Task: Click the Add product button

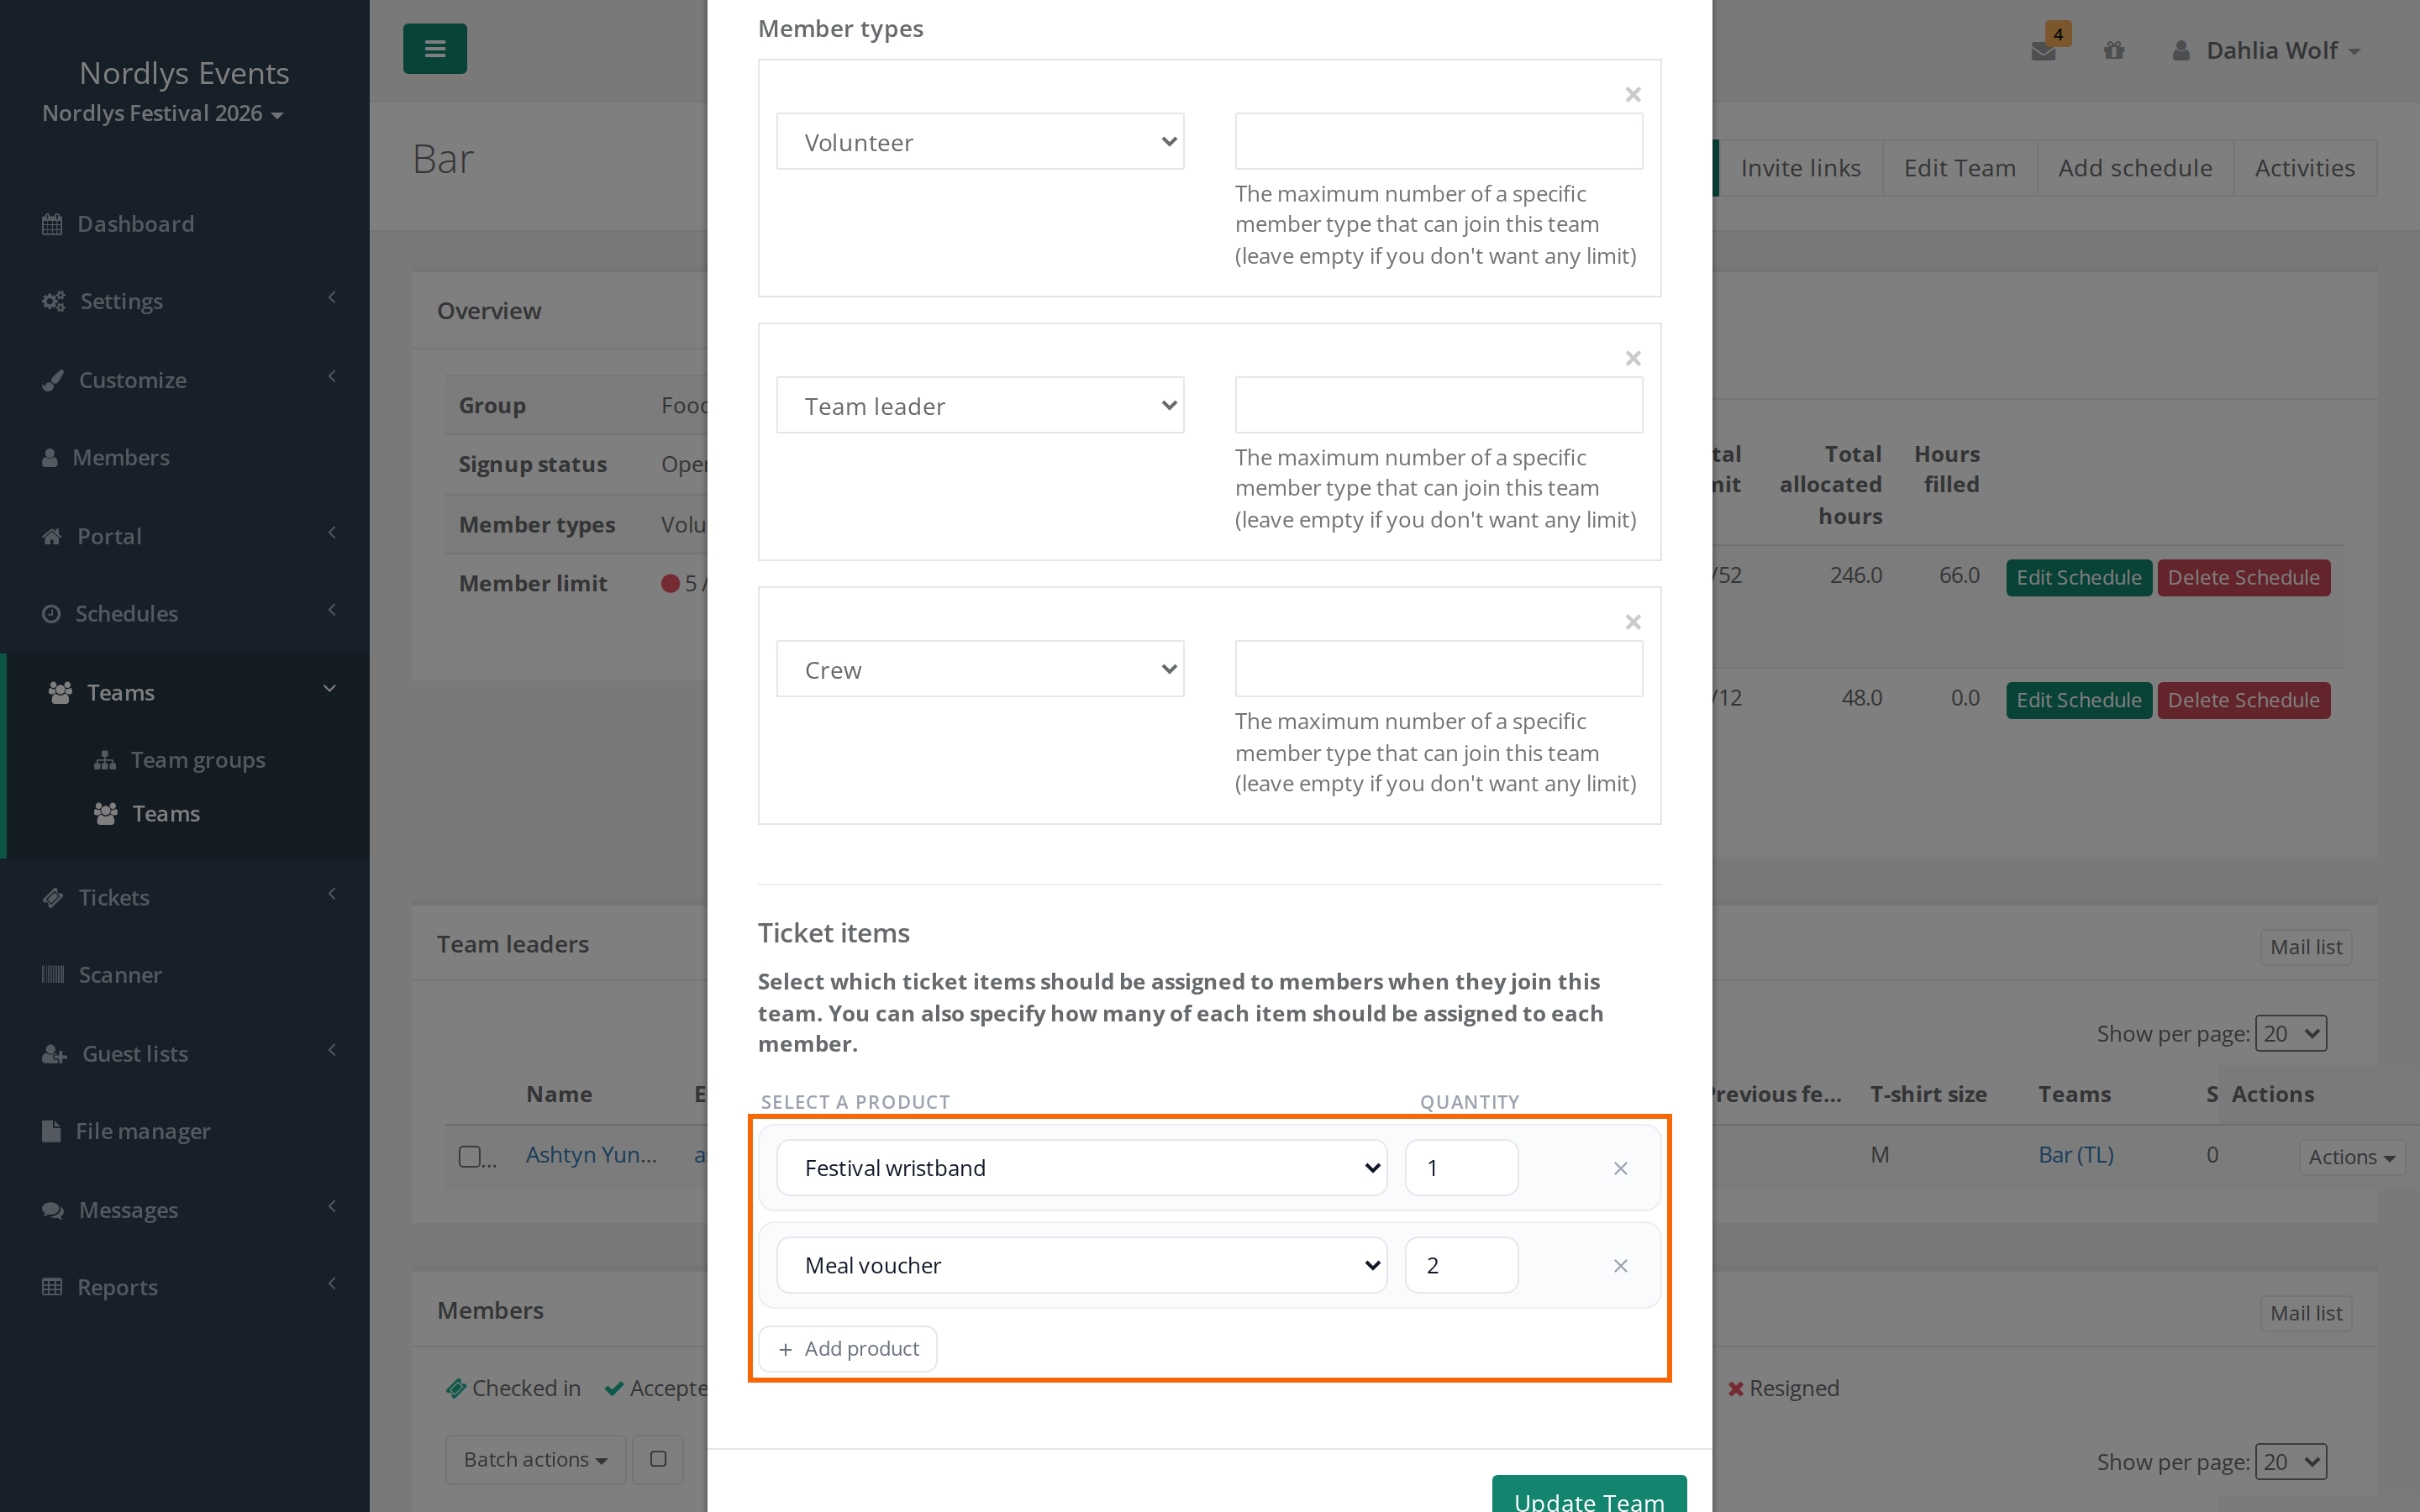Action: click(x=848, y=1349)
